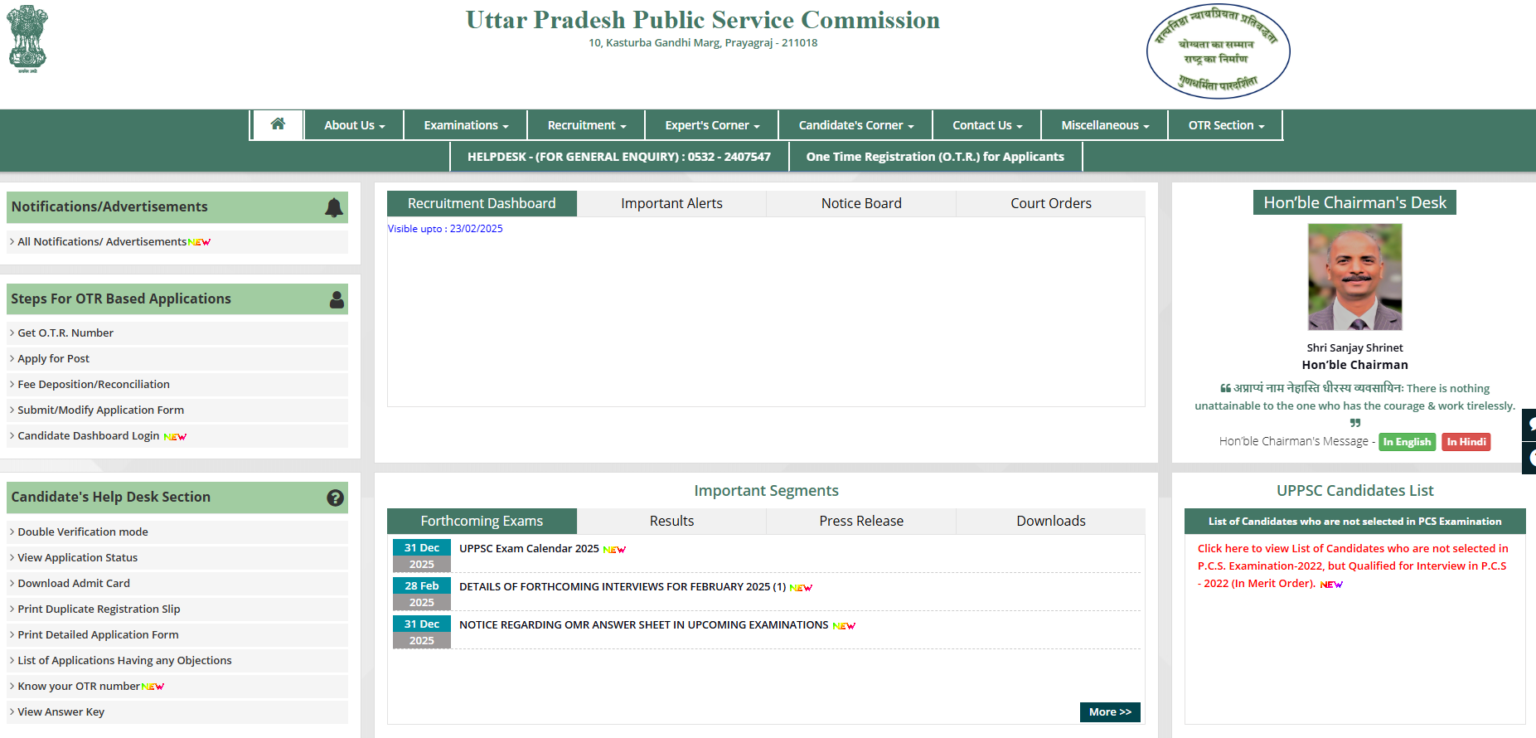The width and height of the screenshot is (1536, 738).
Task: Click the Helpdesk general enquiry bar
Action: 619,156
